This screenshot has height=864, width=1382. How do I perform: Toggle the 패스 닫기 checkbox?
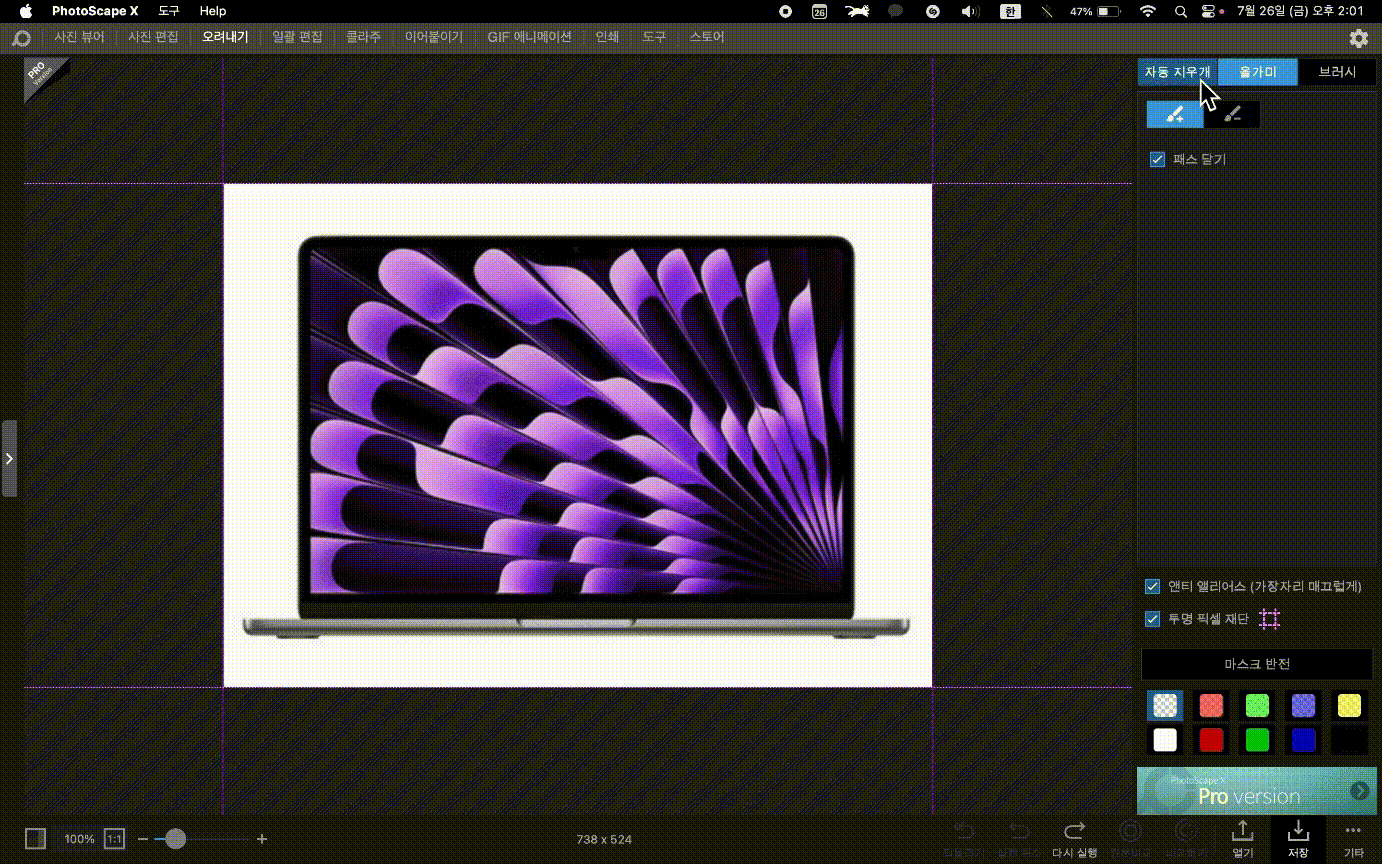[1158, 159]
